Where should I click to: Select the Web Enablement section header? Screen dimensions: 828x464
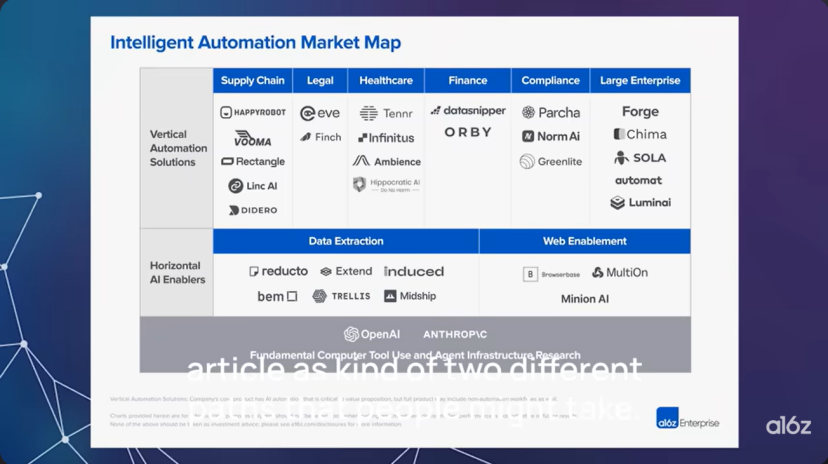[x=585, y=241]
